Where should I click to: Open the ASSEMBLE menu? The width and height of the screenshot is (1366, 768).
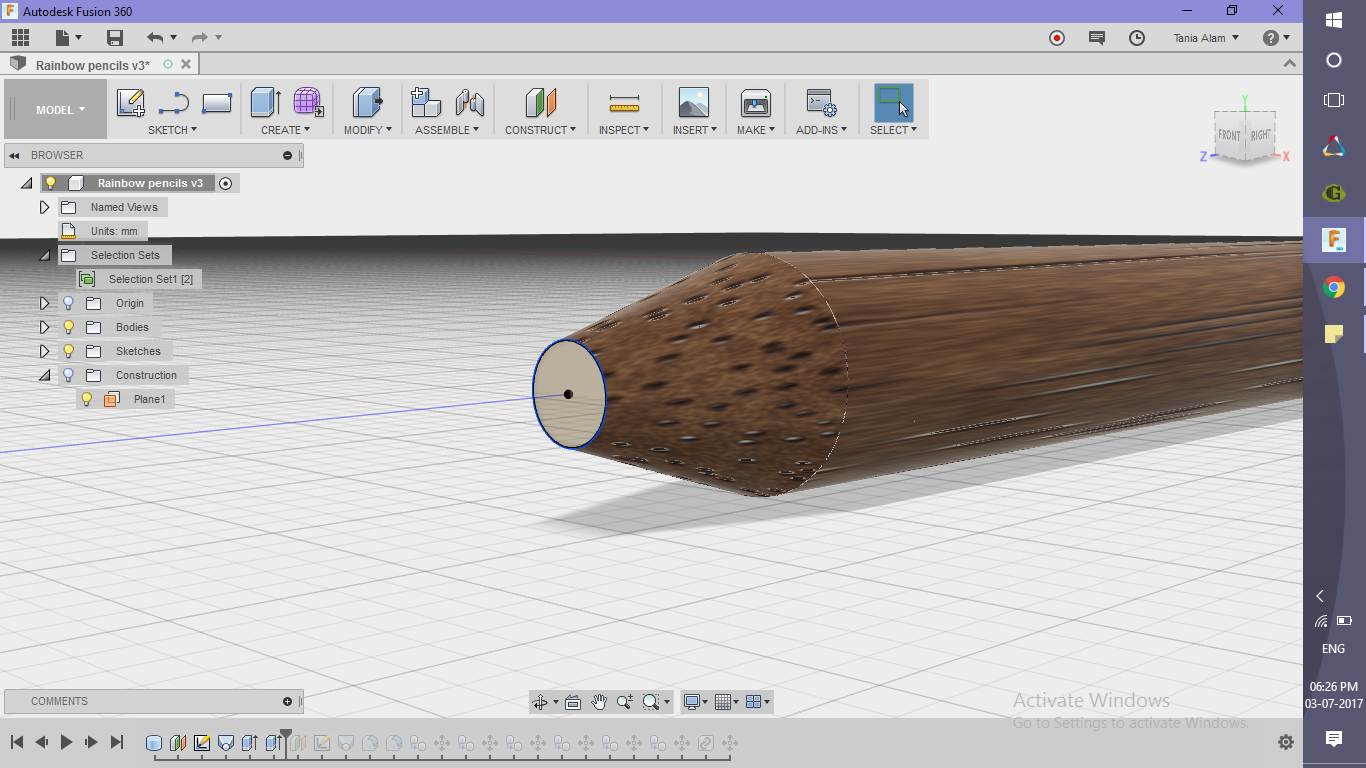tap(447, 130)
